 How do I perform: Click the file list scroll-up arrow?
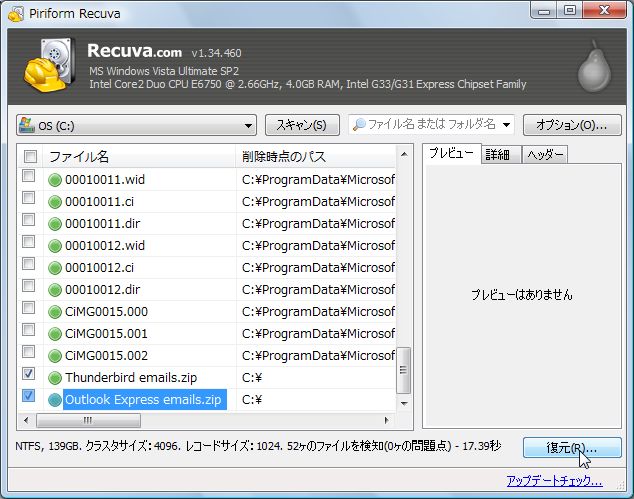pyautogui.click(x=404, y=154)
